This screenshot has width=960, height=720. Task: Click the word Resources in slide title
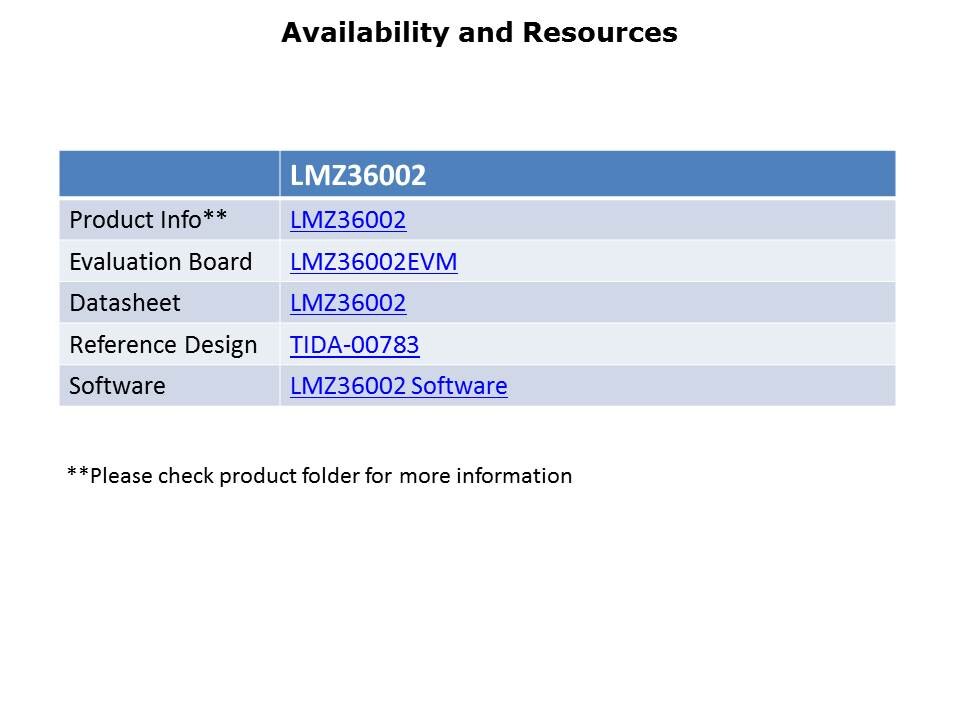click(x=599, y=33)
